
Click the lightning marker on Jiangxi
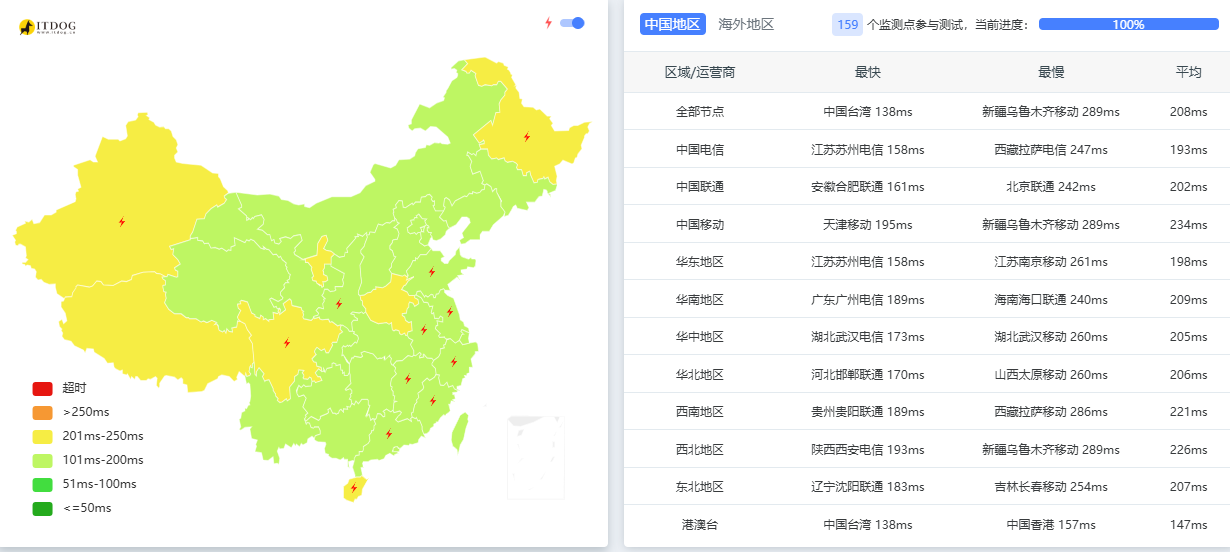click(x=408, y=378)
